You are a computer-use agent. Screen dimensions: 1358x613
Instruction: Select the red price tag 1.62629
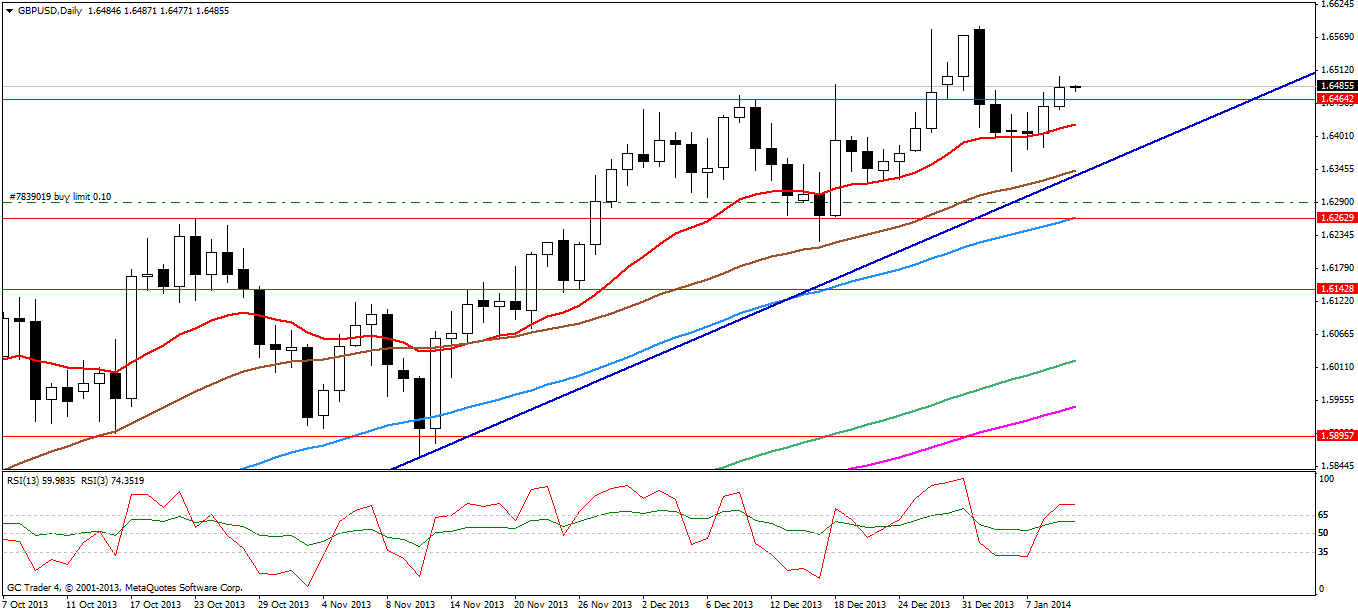1336,217
